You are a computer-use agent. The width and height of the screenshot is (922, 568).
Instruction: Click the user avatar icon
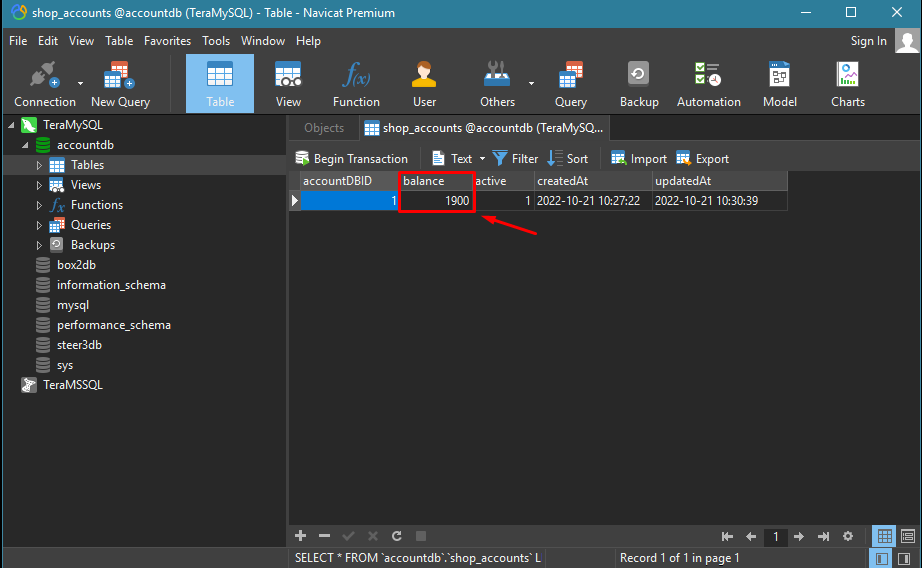(x=907, y=41)
